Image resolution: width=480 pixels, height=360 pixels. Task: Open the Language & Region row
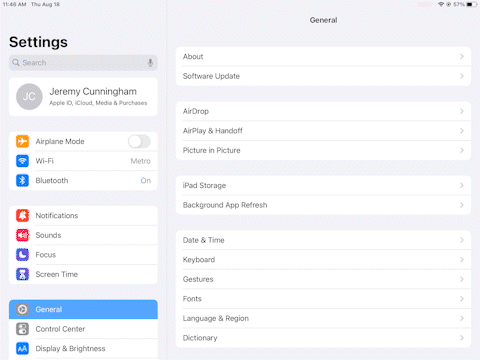tap(323, 318)
